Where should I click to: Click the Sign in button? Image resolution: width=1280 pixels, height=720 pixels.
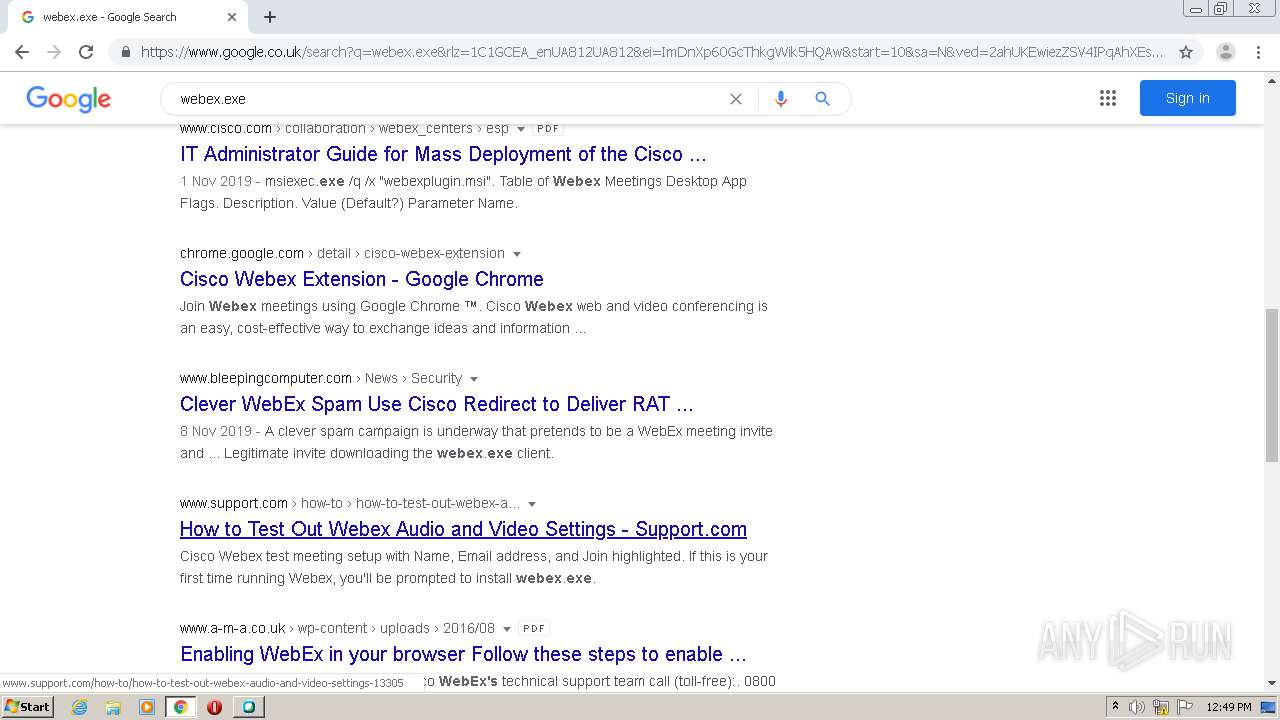[1188, 98]
